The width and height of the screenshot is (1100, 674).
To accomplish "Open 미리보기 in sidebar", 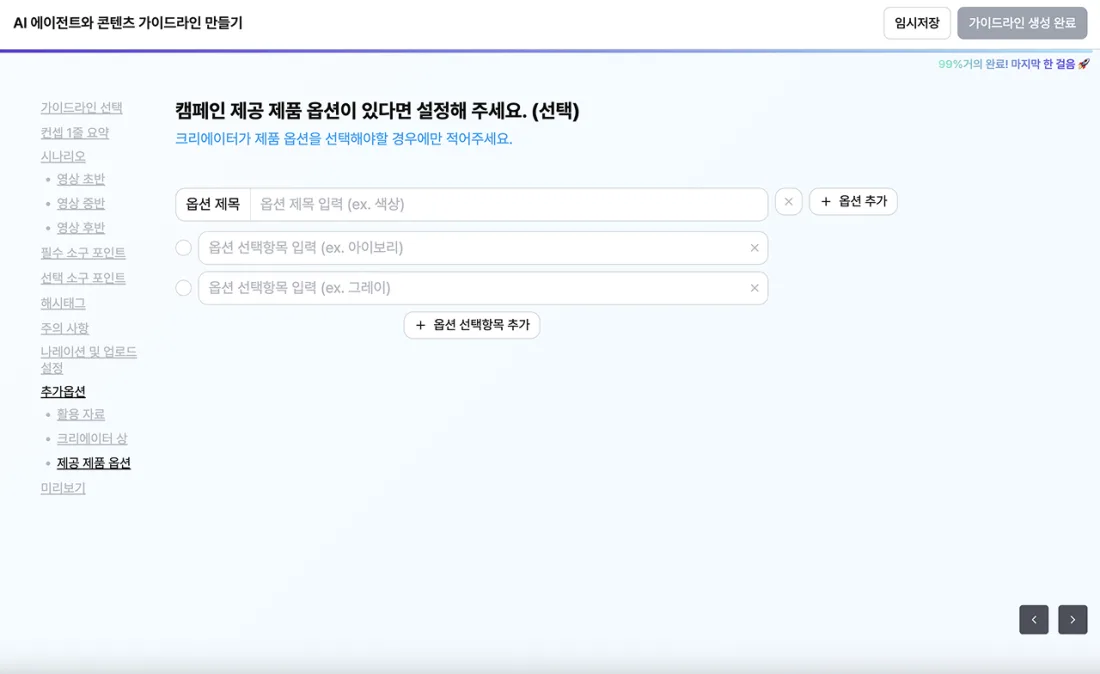I will [x=63, y=488].
